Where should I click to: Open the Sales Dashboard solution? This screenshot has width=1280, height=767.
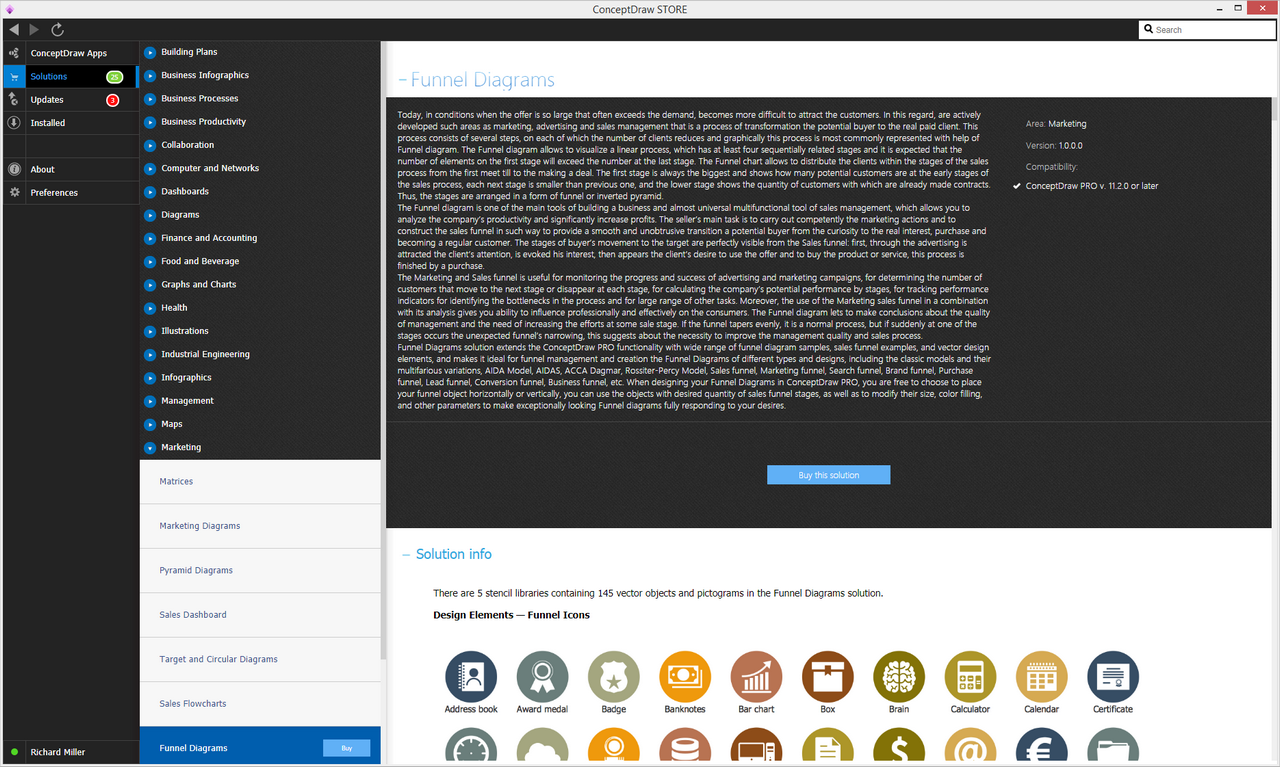pos(260,615)
